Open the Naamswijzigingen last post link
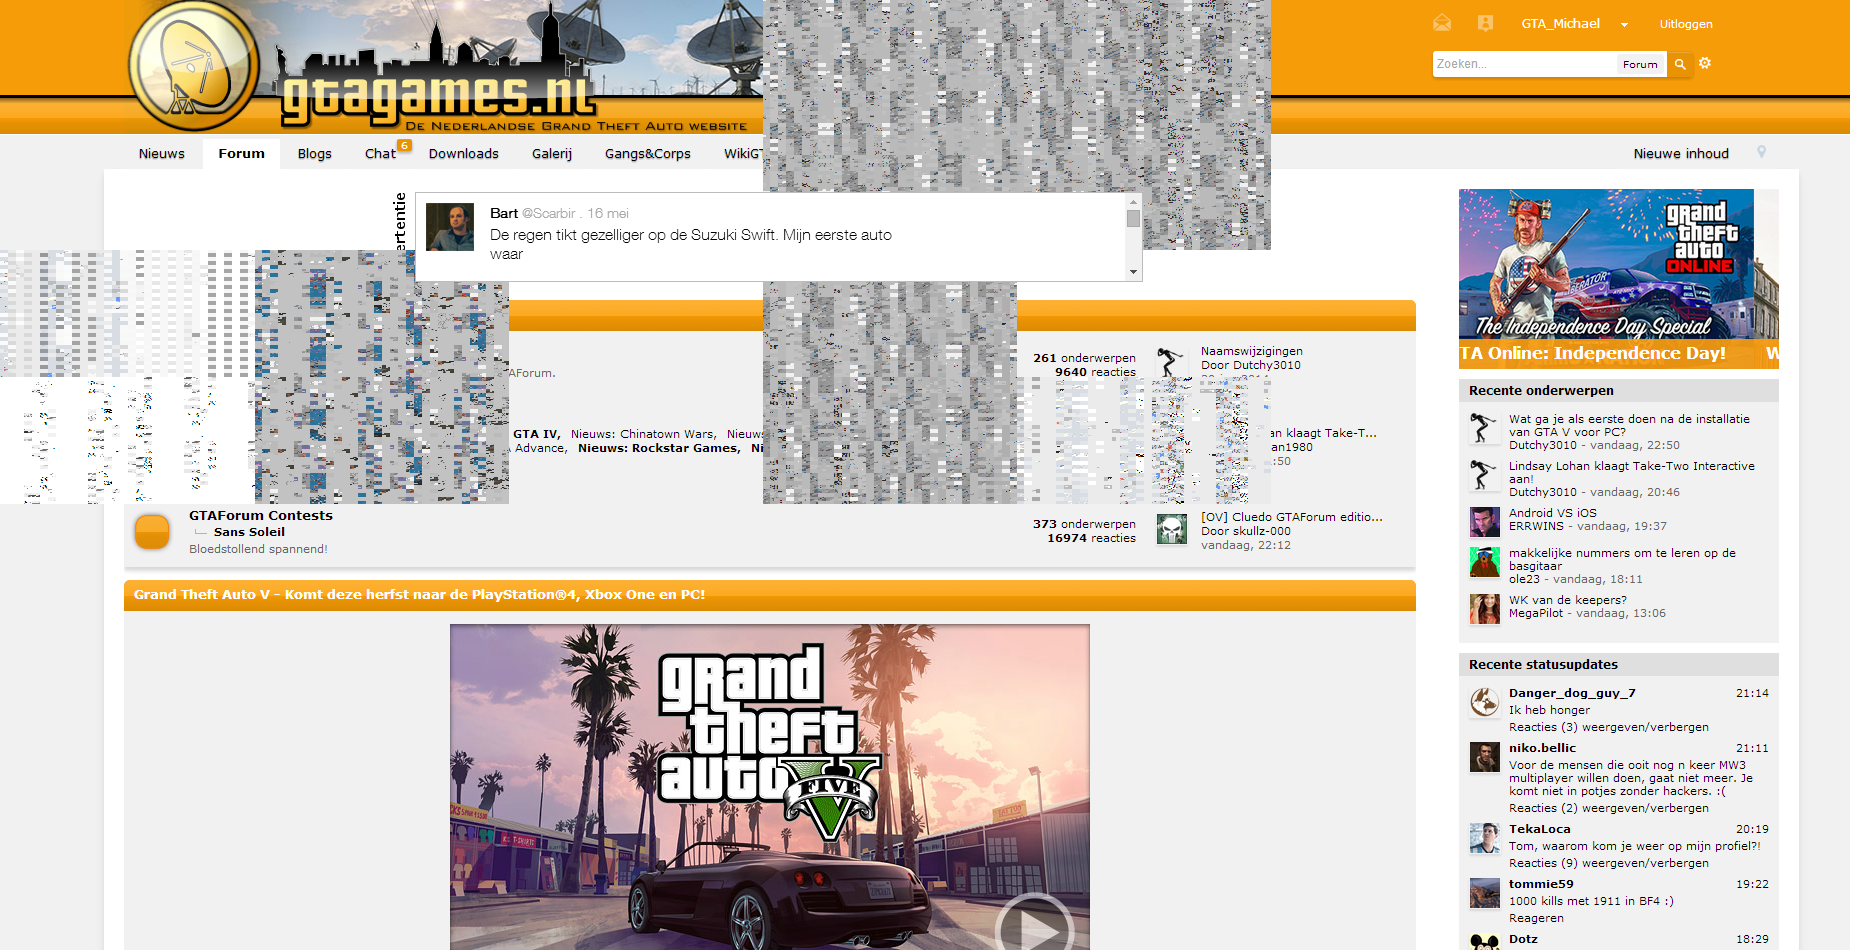Image resolution: width=1850 pixels, height=950 pixels. [1251, 351]
